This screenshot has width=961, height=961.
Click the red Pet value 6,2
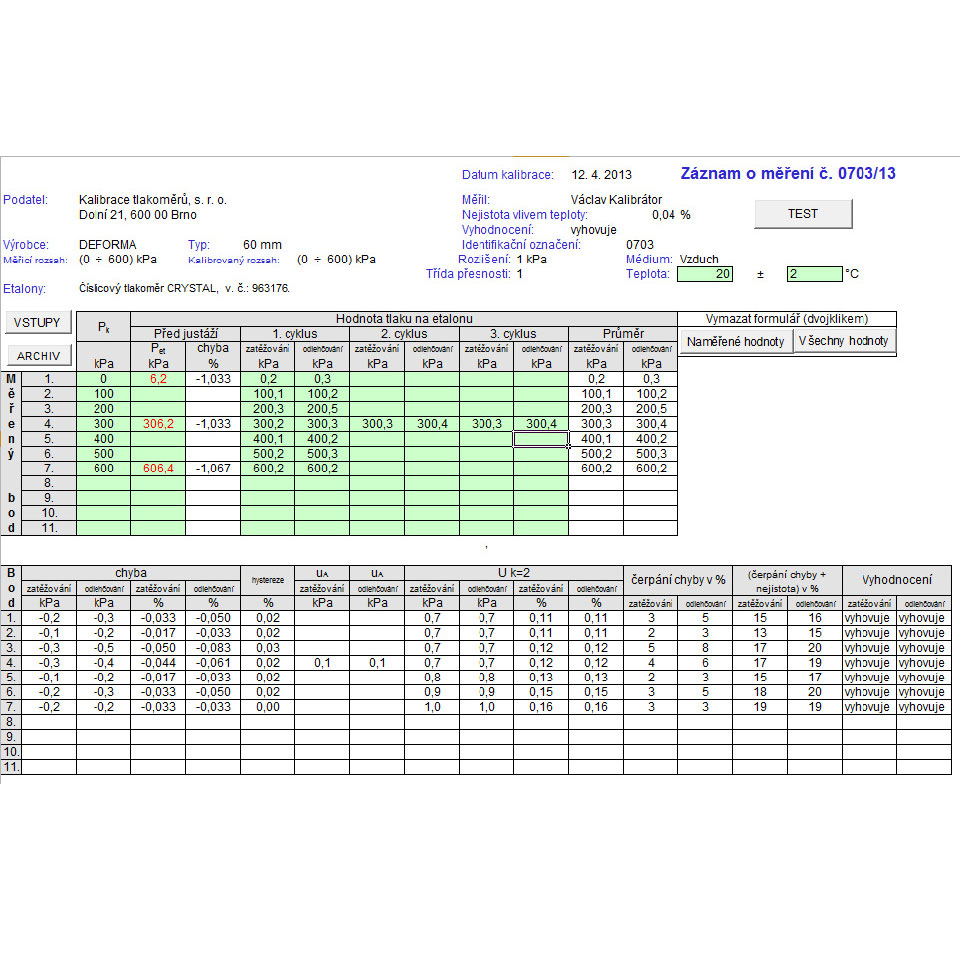(x=158, y=379)
